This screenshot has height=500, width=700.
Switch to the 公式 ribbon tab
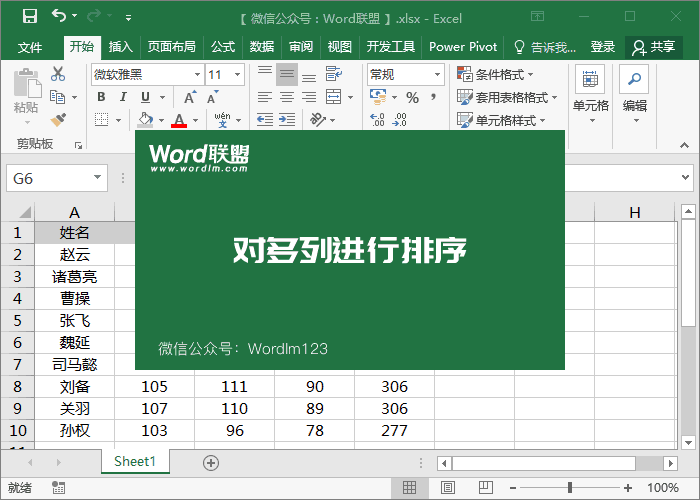point(223,47)
